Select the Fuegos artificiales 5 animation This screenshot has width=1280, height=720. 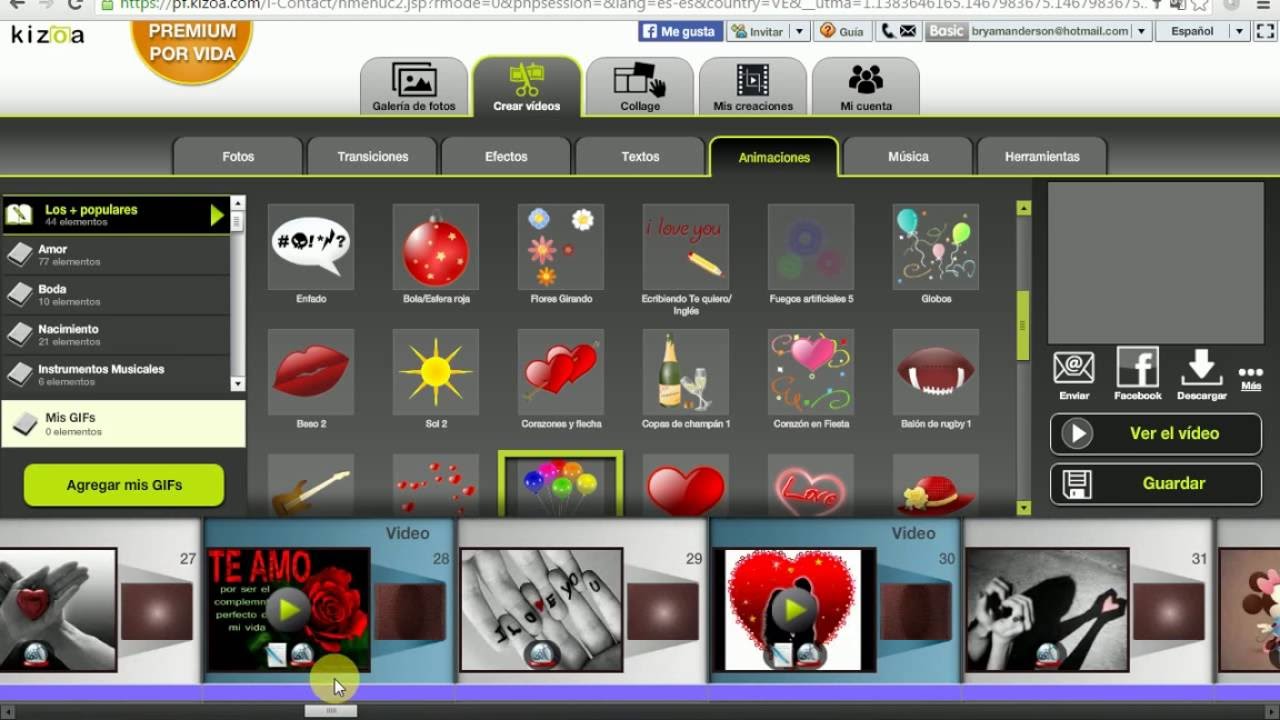(811, 247)
